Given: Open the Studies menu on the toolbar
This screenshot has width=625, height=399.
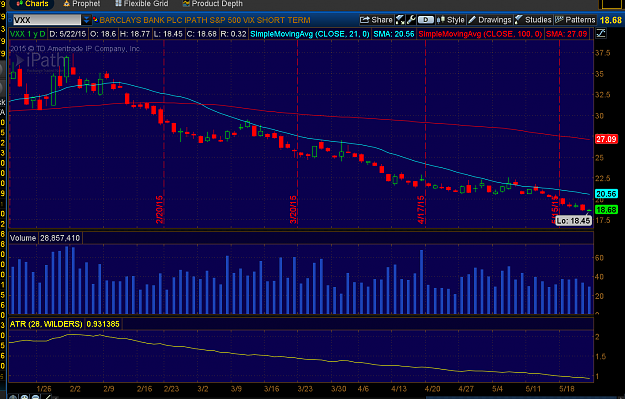Looking at the screenshot, I should [x=533, y=20].
